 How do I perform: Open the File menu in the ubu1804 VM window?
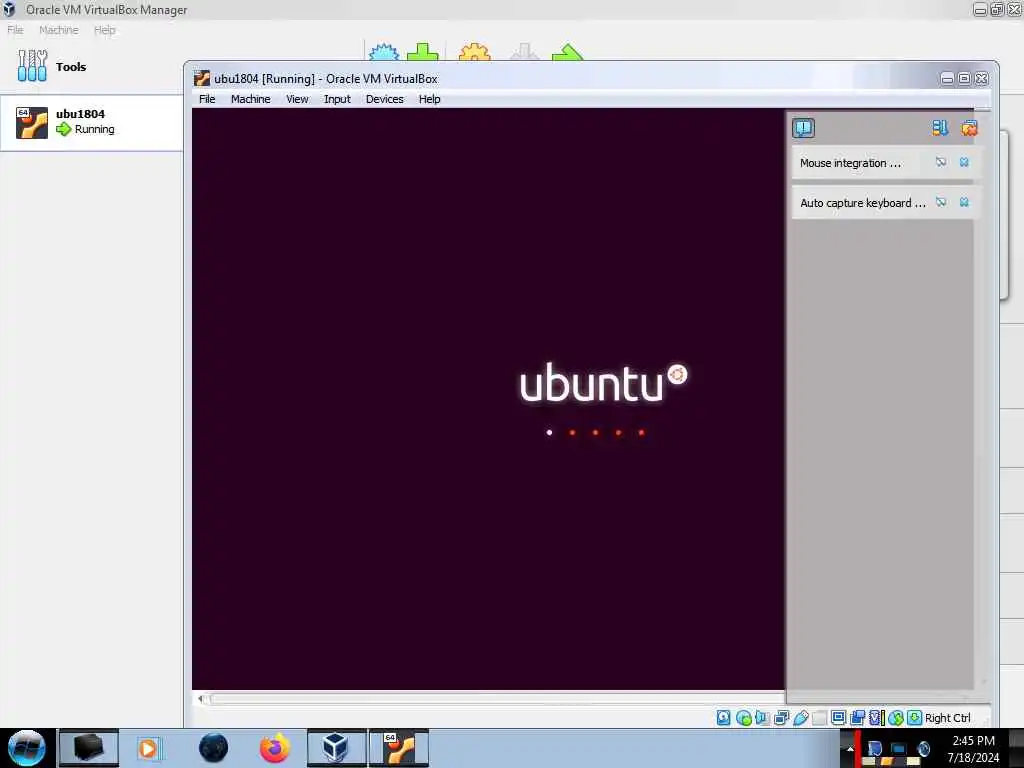click(x=207, y=99)
